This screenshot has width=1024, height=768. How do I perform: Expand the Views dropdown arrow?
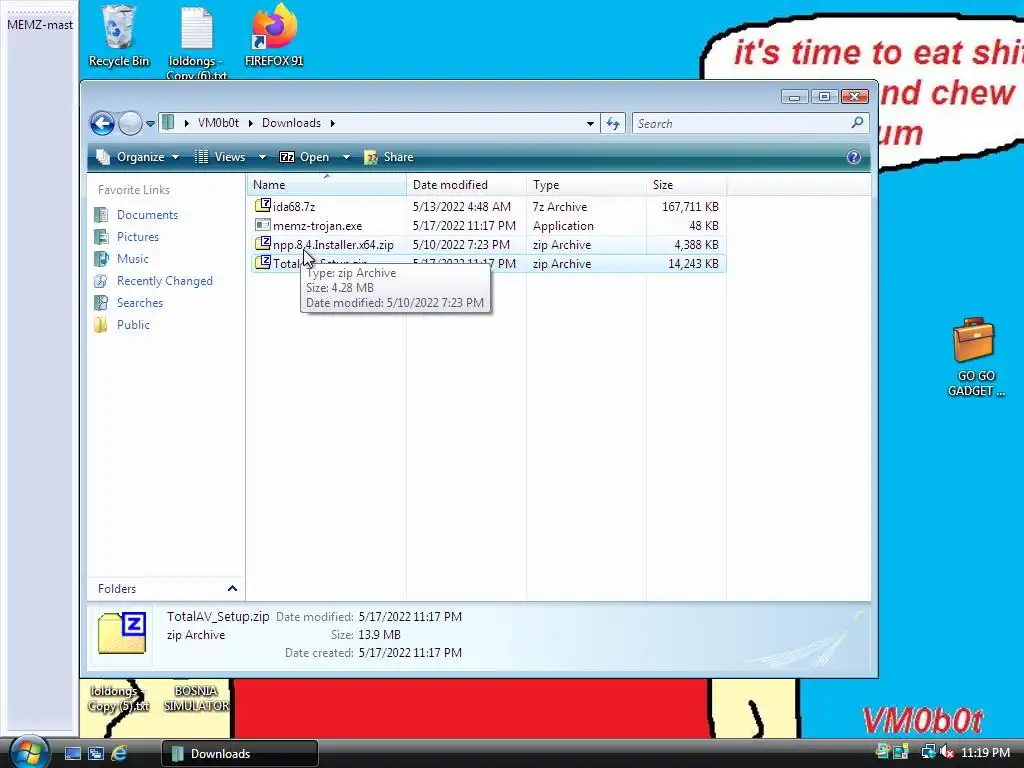262,157
